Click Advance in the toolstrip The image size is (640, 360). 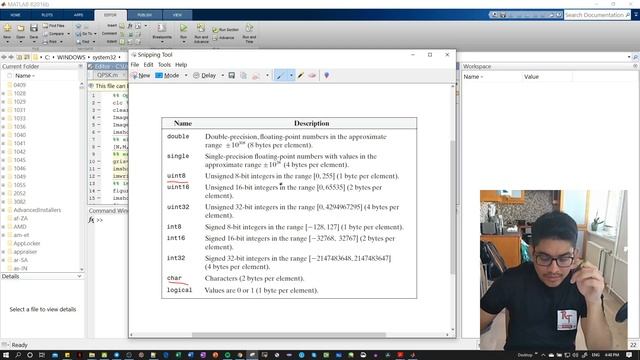pos(223,38)
